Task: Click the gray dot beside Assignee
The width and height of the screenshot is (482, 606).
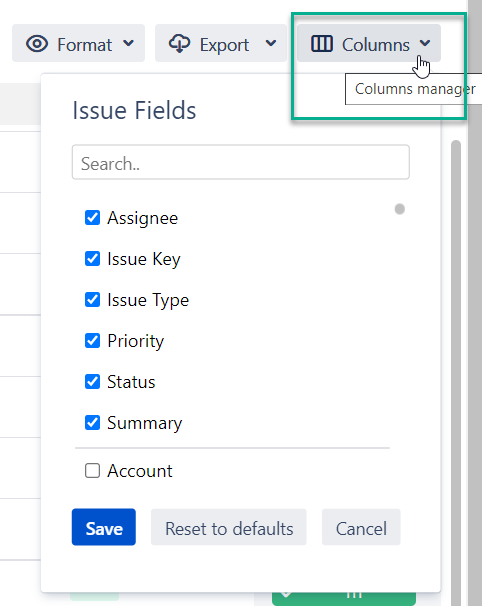Action: pyautogui.click(x=400, y=209)
